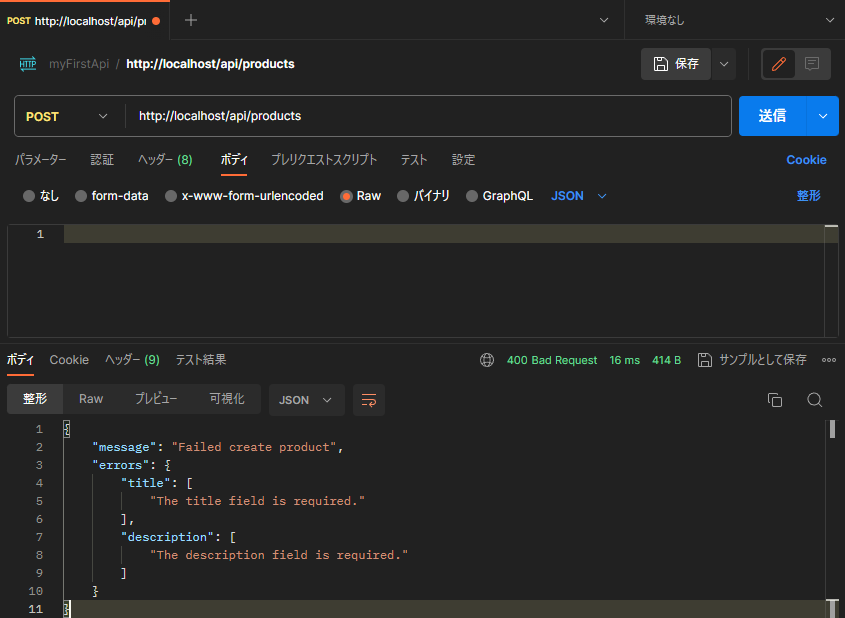Switch response view to Raw

point(91,399)
